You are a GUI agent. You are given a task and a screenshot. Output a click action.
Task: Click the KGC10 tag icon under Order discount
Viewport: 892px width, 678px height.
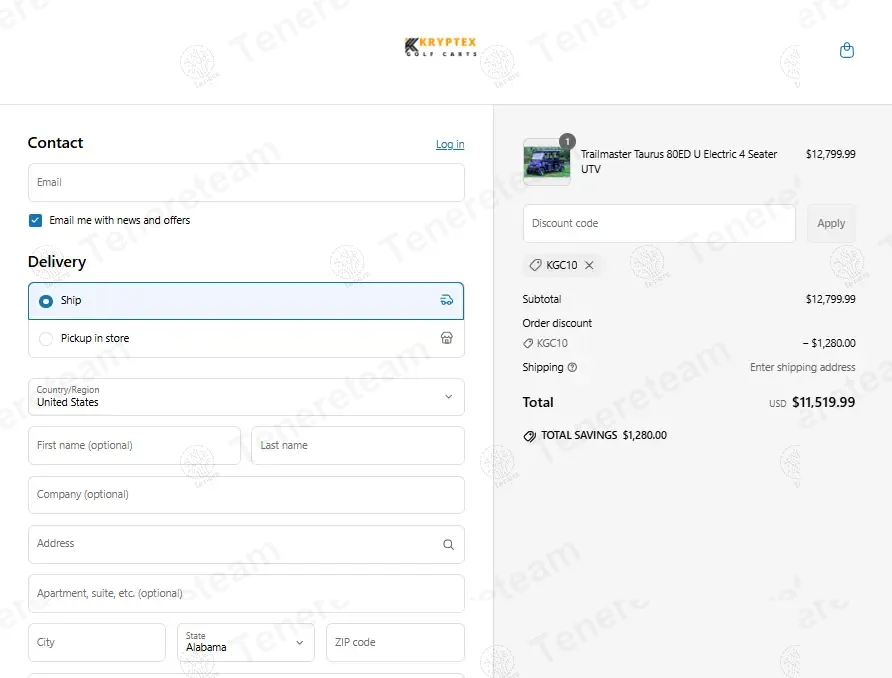coord(528,344)
